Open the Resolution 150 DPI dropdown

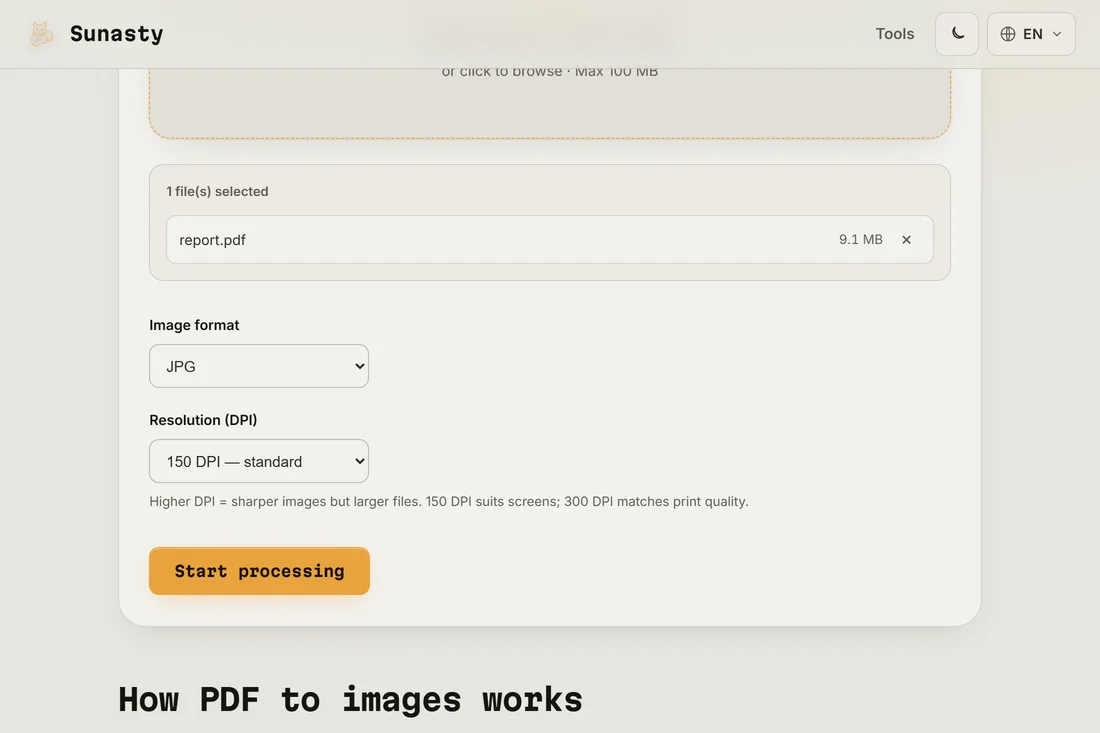pyautogui.click(x=259, y=461)
